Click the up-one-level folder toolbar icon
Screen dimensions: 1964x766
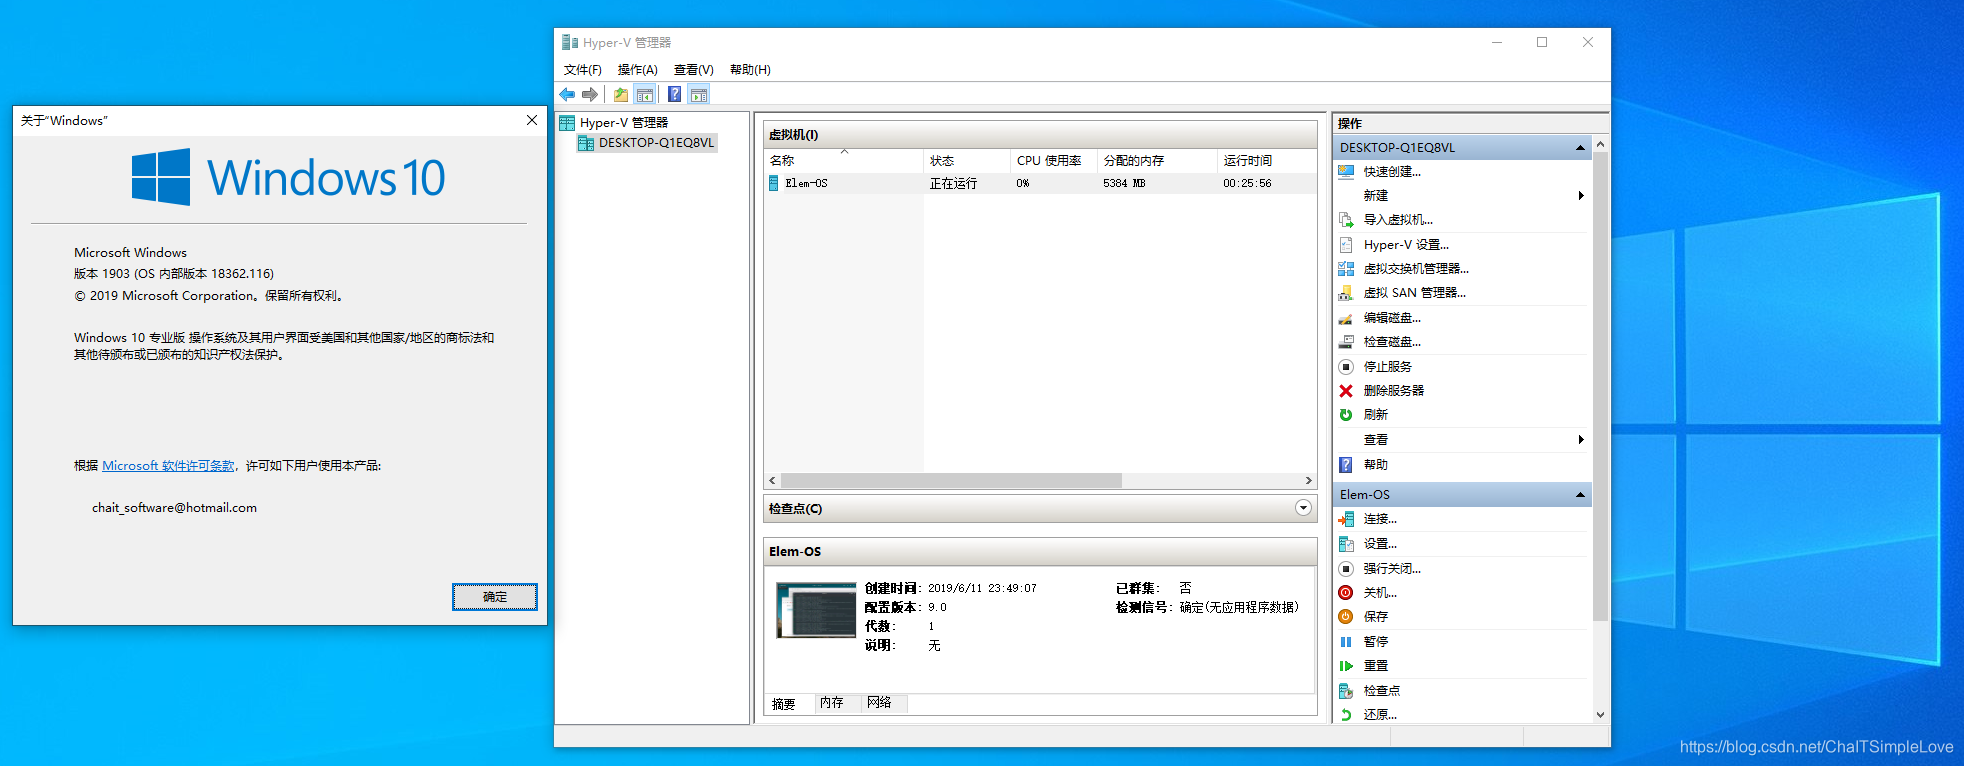[621, 95]
